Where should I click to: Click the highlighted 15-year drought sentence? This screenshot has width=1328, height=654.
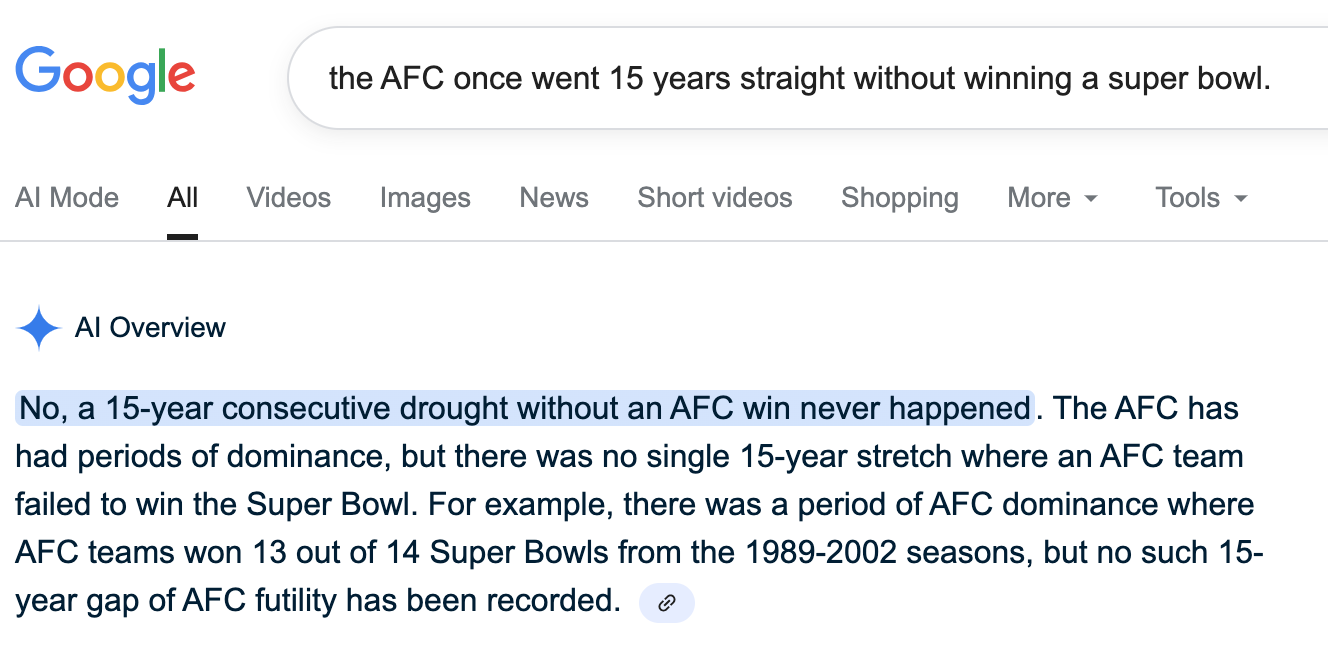pyautogui.click(x=525, y=408)
